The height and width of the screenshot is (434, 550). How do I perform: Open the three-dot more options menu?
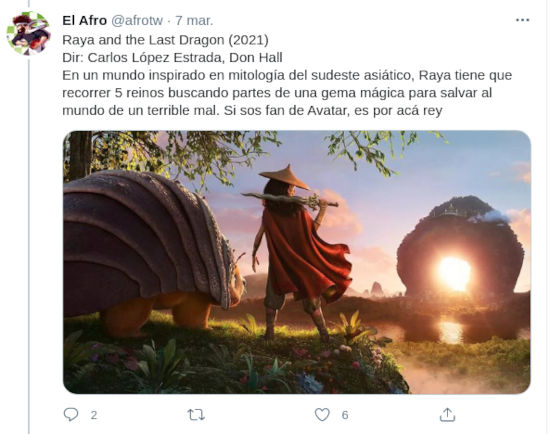[522, 20]
